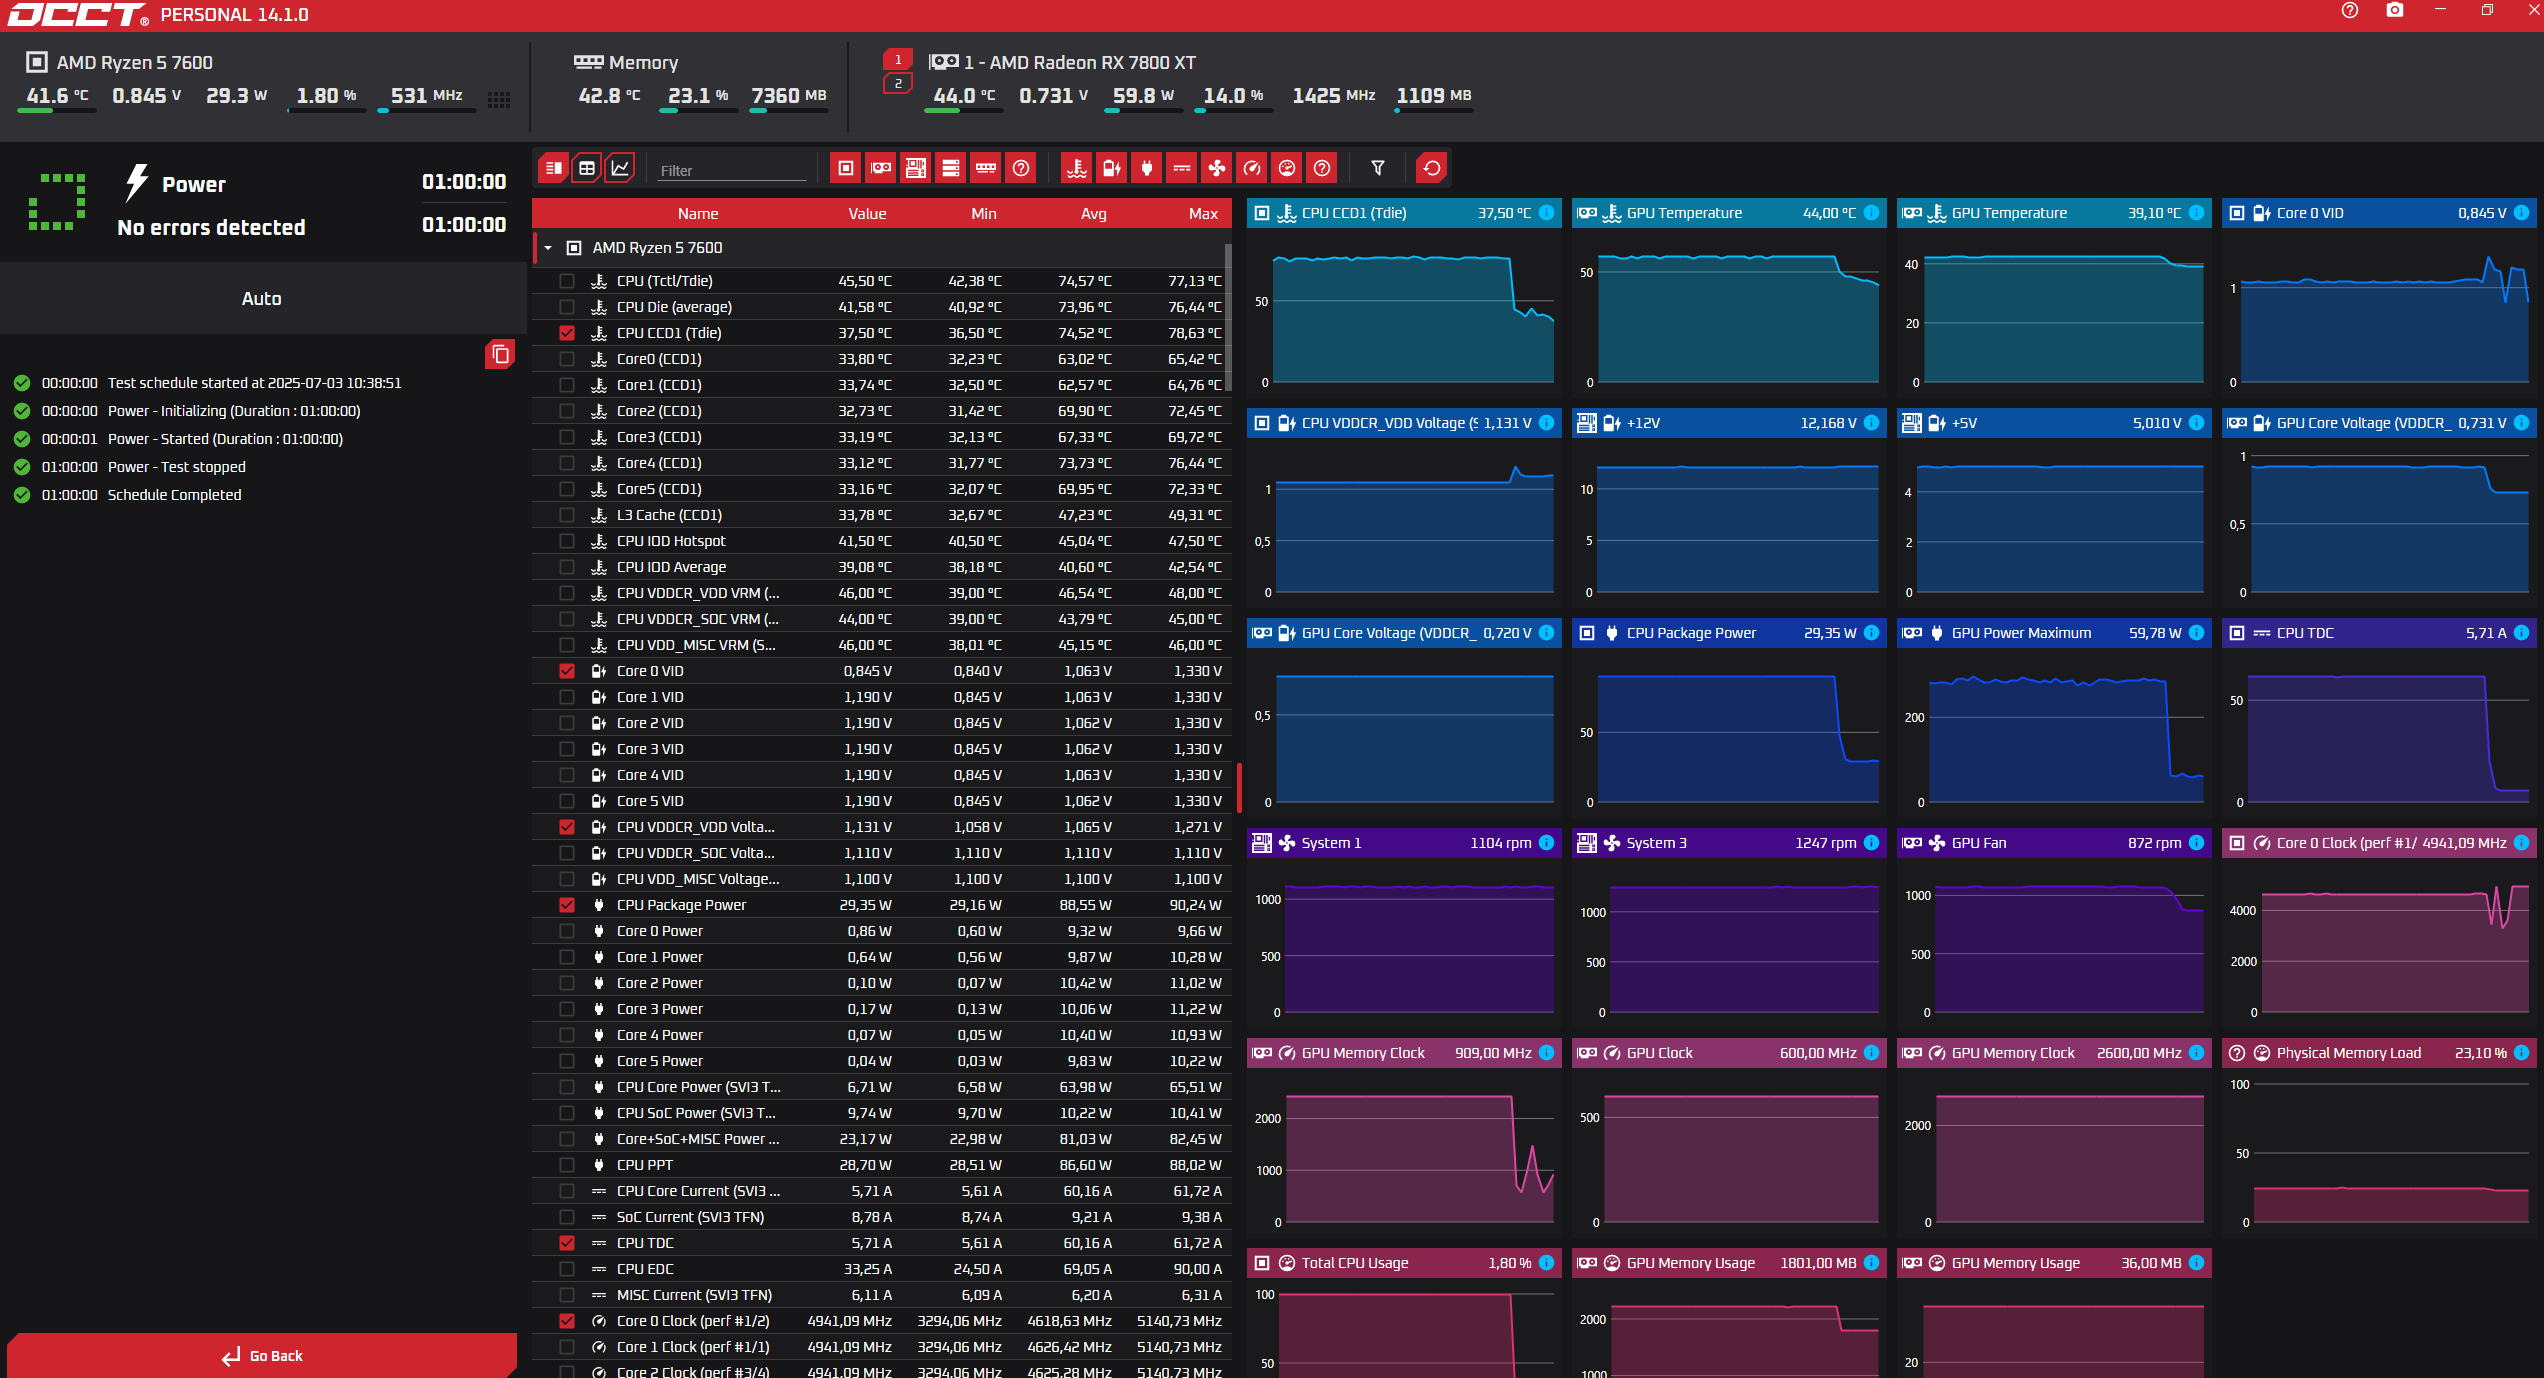
Task: Toggle the temperature sensors filter icon
Action: click(1076, 168)
